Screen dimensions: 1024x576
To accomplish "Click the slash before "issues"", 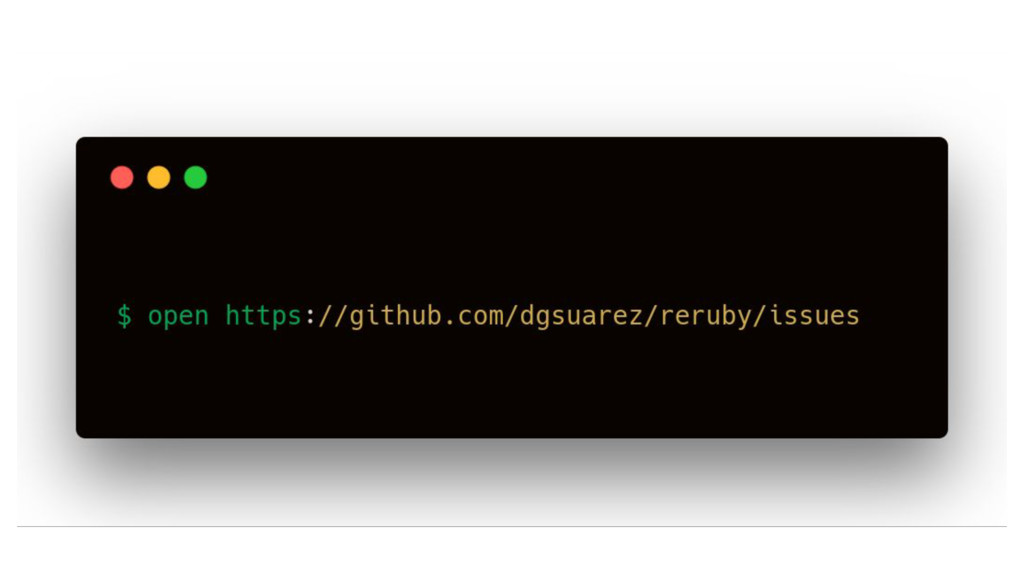I will click(760, 316).
